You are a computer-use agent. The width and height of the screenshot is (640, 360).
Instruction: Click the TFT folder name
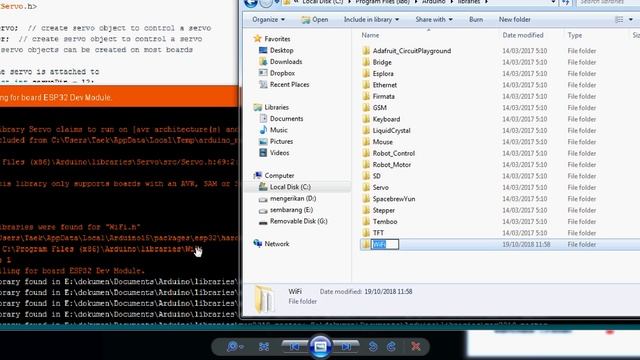(378, 233)
